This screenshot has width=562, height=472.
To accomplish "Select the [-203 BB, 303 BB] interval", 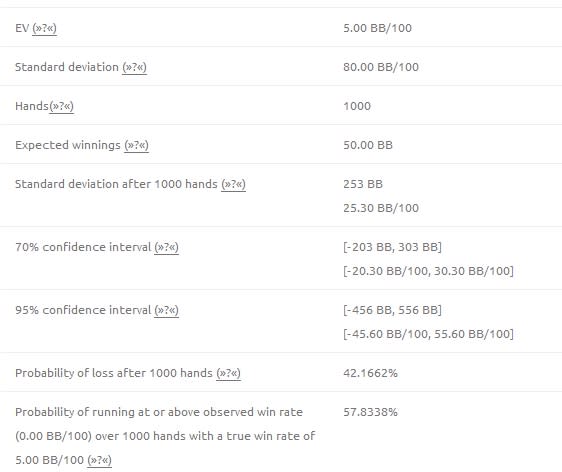I will tap(392, 247).
